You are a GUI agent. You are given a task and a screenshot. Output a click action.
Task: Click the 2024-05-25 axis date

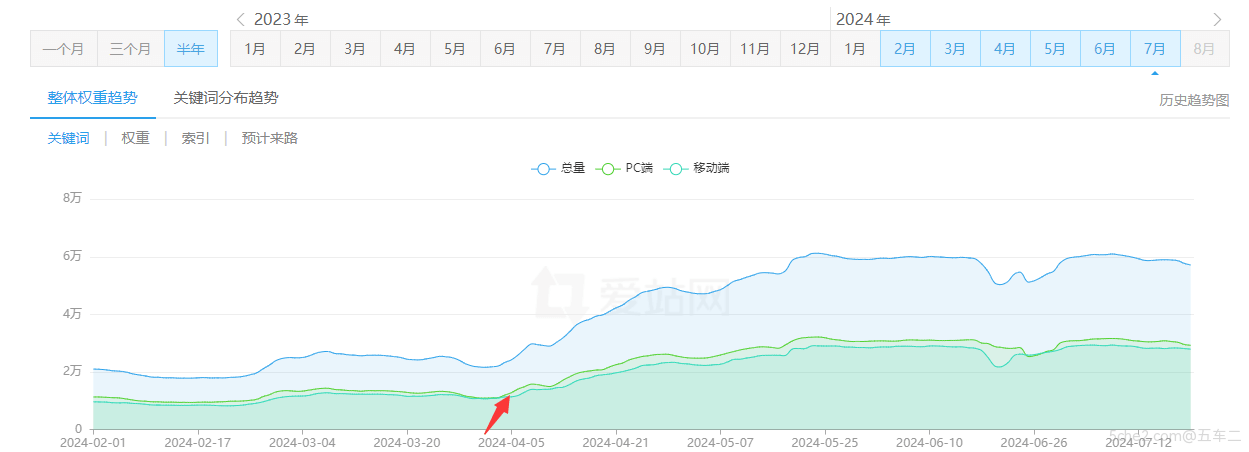[x=825, y=441]
